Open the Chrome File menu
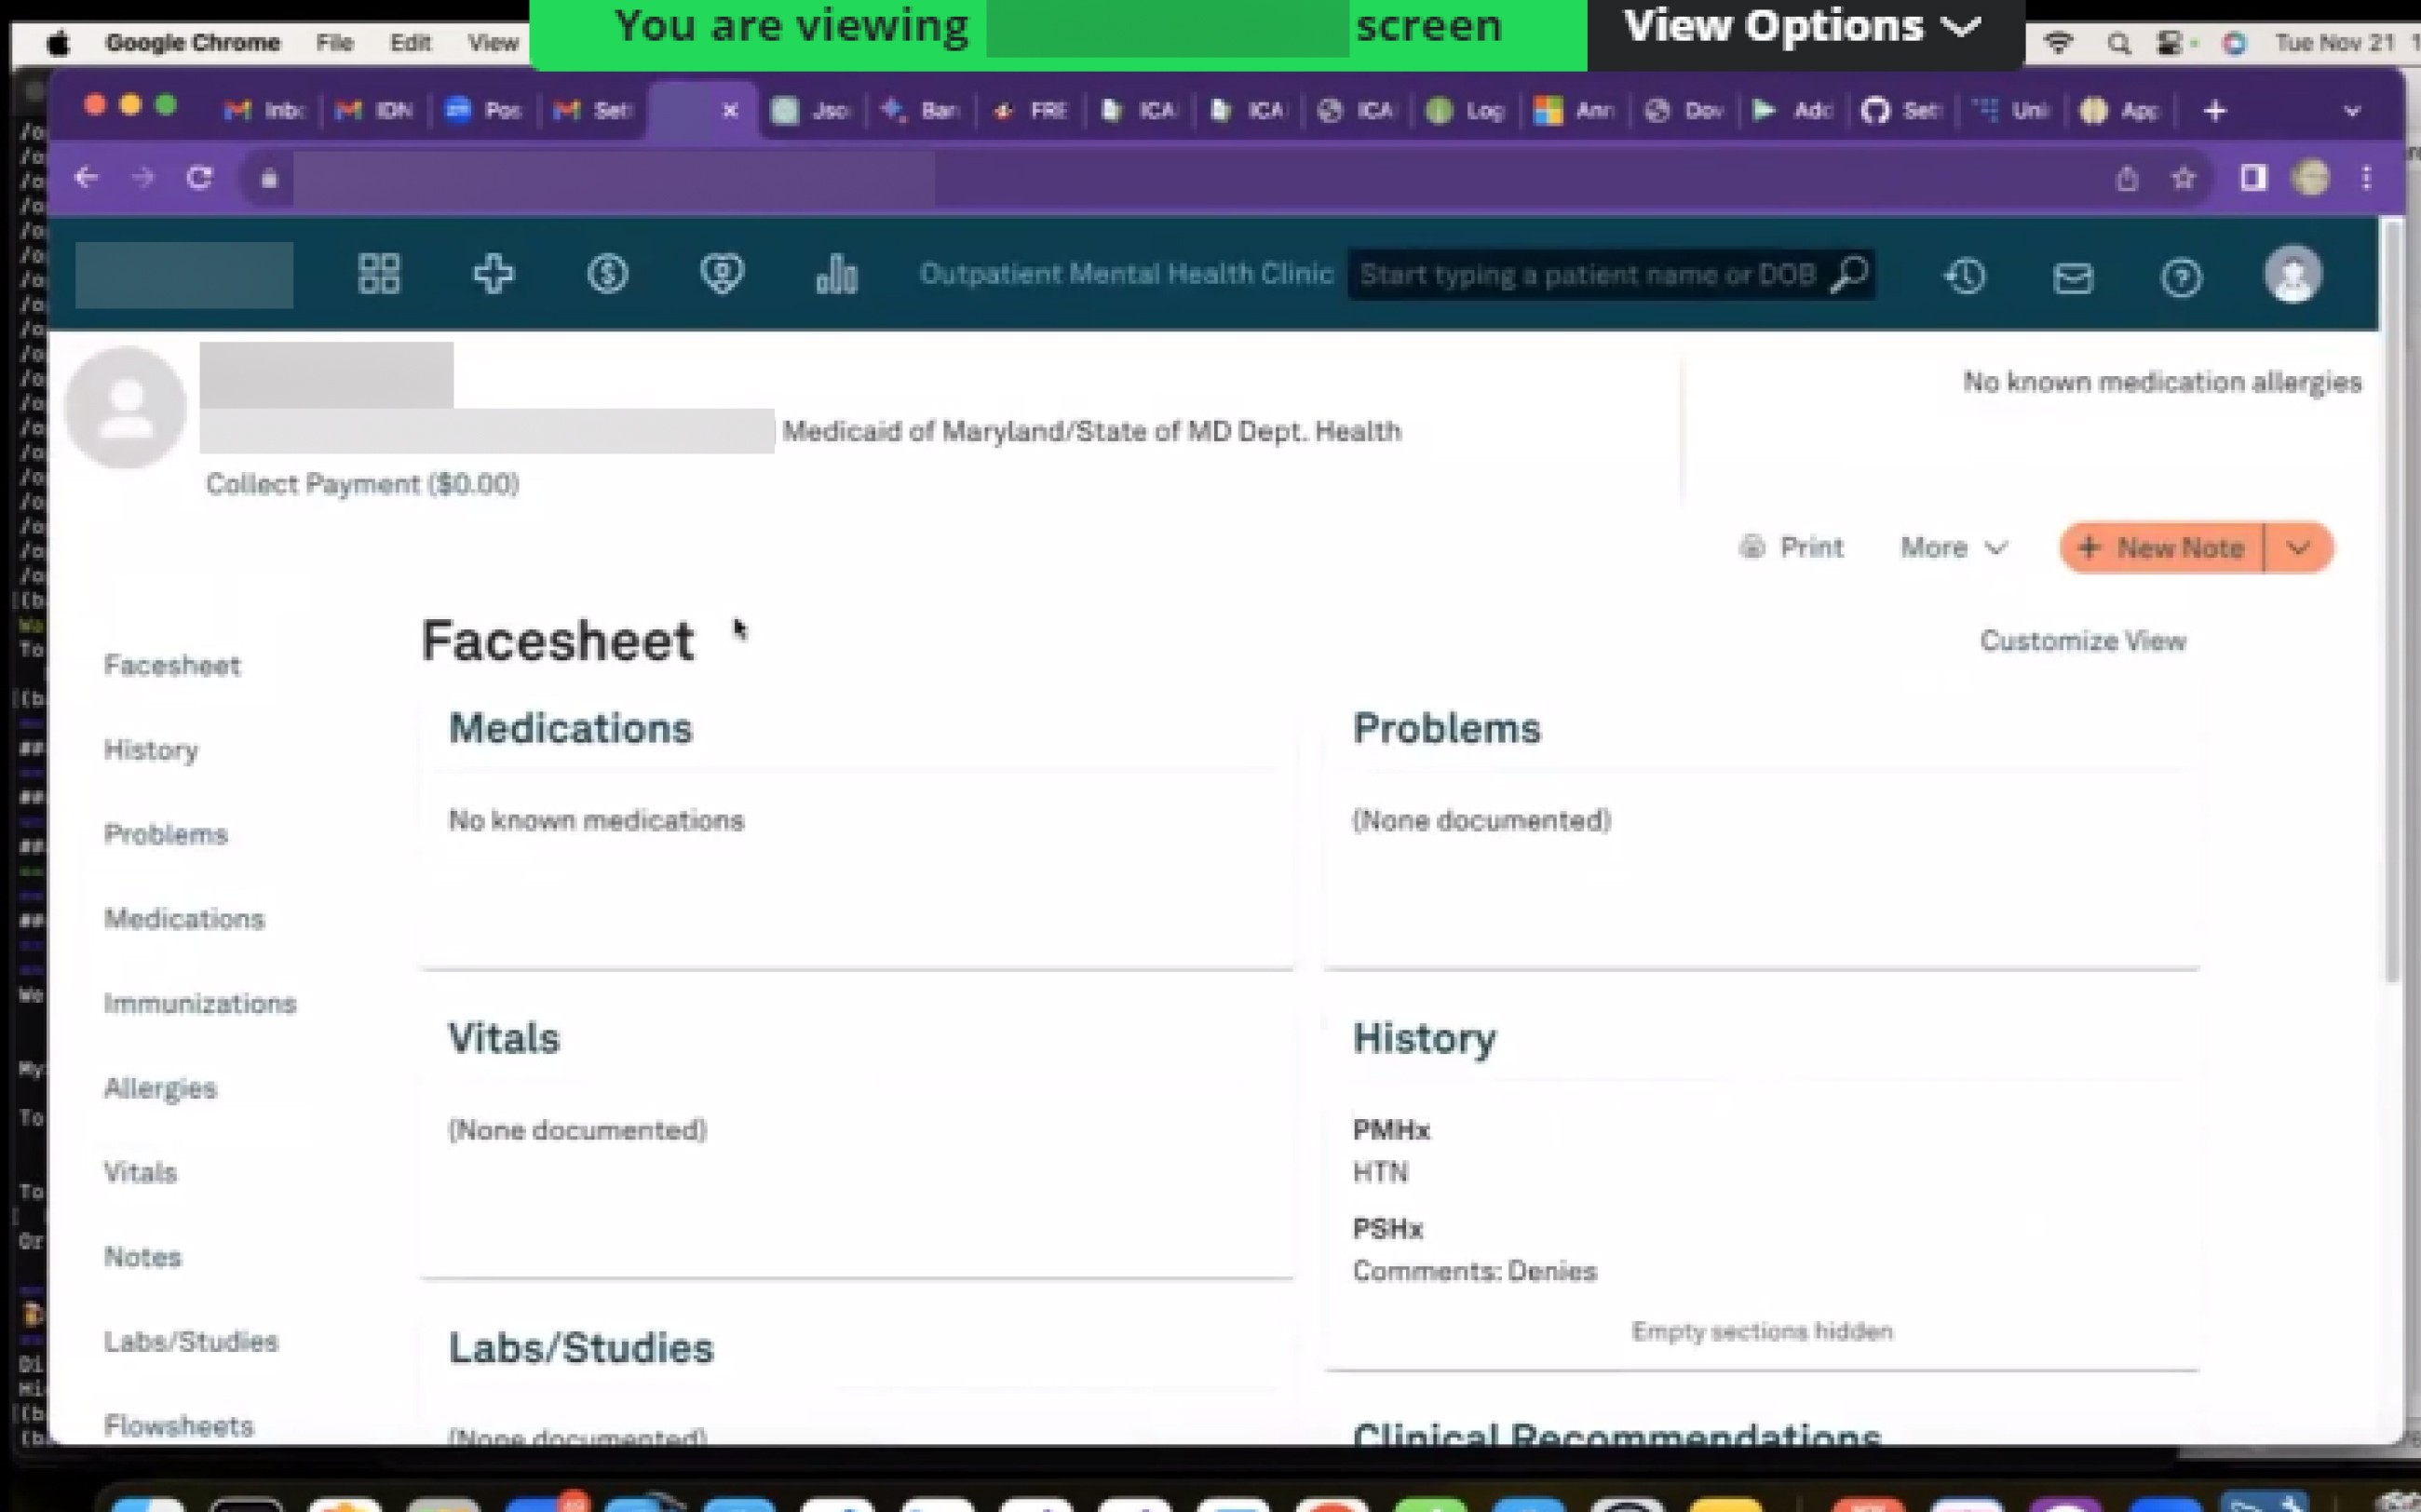This screenshot has width=2421, height=1512. (334, 43)
